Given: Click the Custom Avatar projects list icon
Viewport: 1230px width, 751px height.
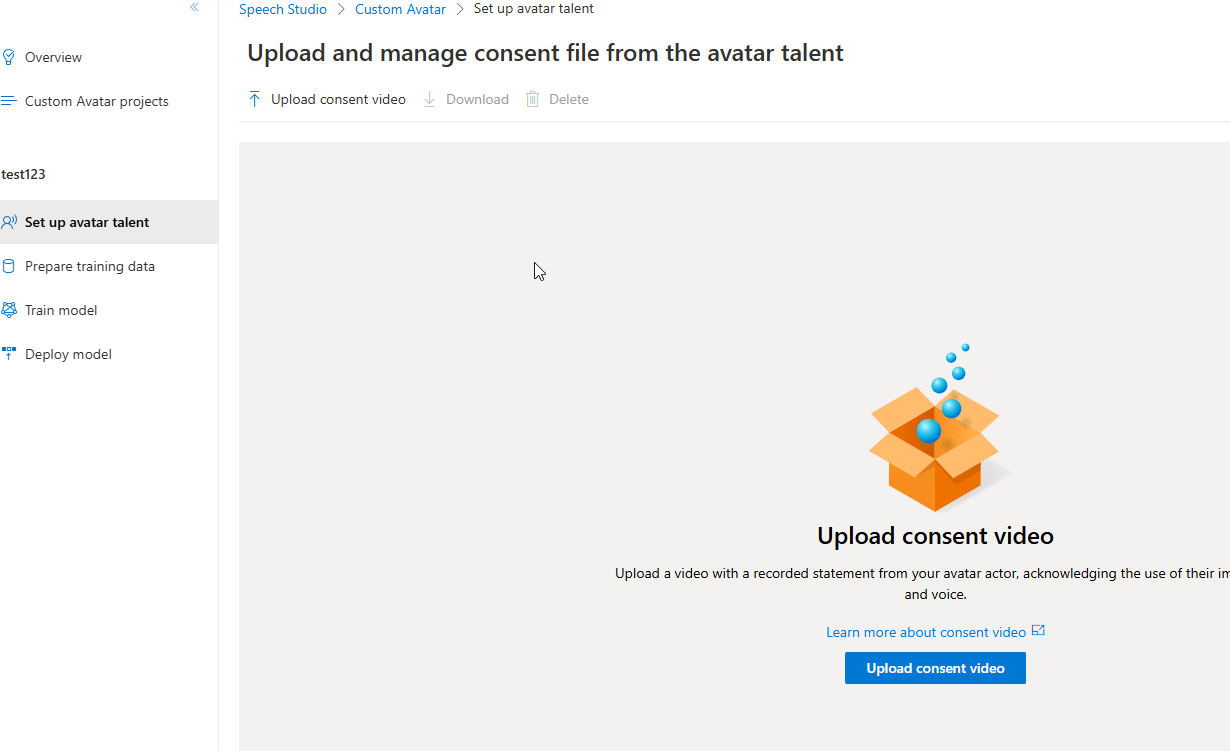Looking at the screenshot, I should click(x=9, y=100).
